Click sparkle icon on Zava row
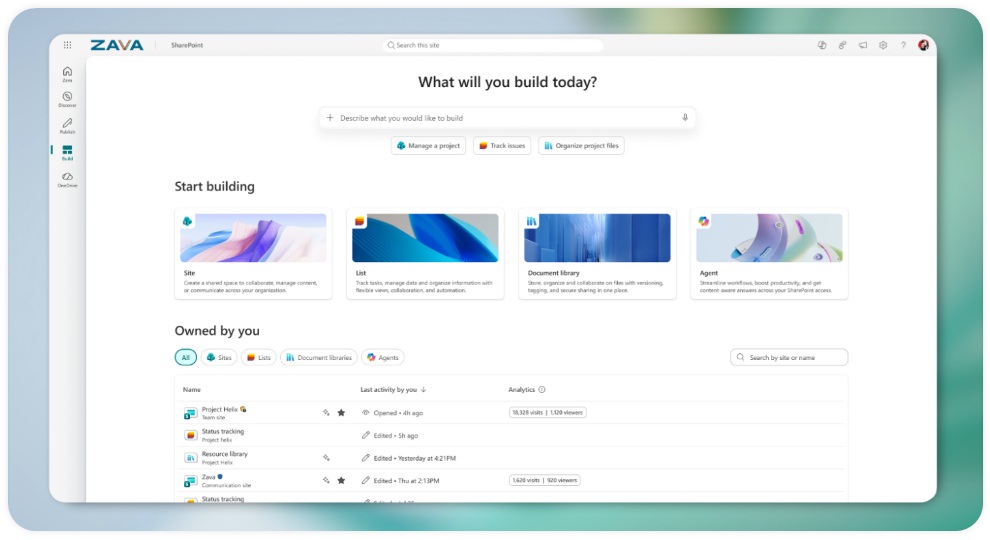The width and height of the screenshot is (990, 540). (x=326, y=480)
